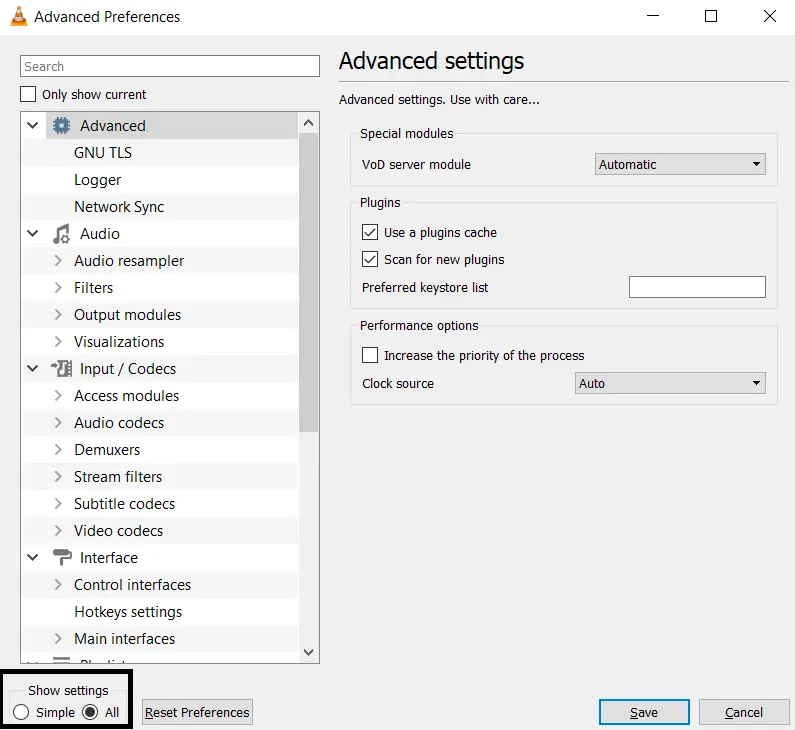The width and height of the screenshot is (795, 730).
Task: Select Main interfaces tree label
Action: [124, 639]
